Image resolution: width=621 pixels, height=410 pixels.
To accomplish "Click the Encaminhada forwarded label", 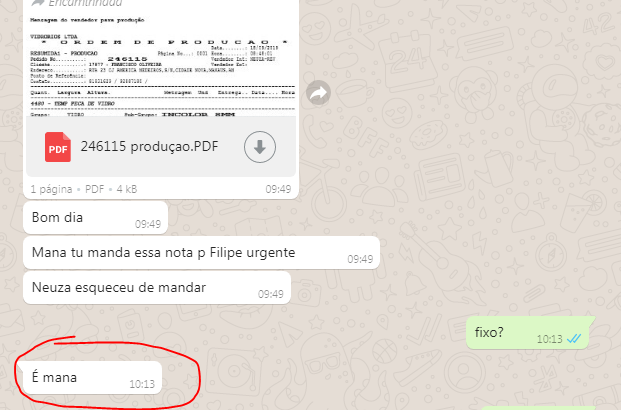I will (x=85, y=3).
